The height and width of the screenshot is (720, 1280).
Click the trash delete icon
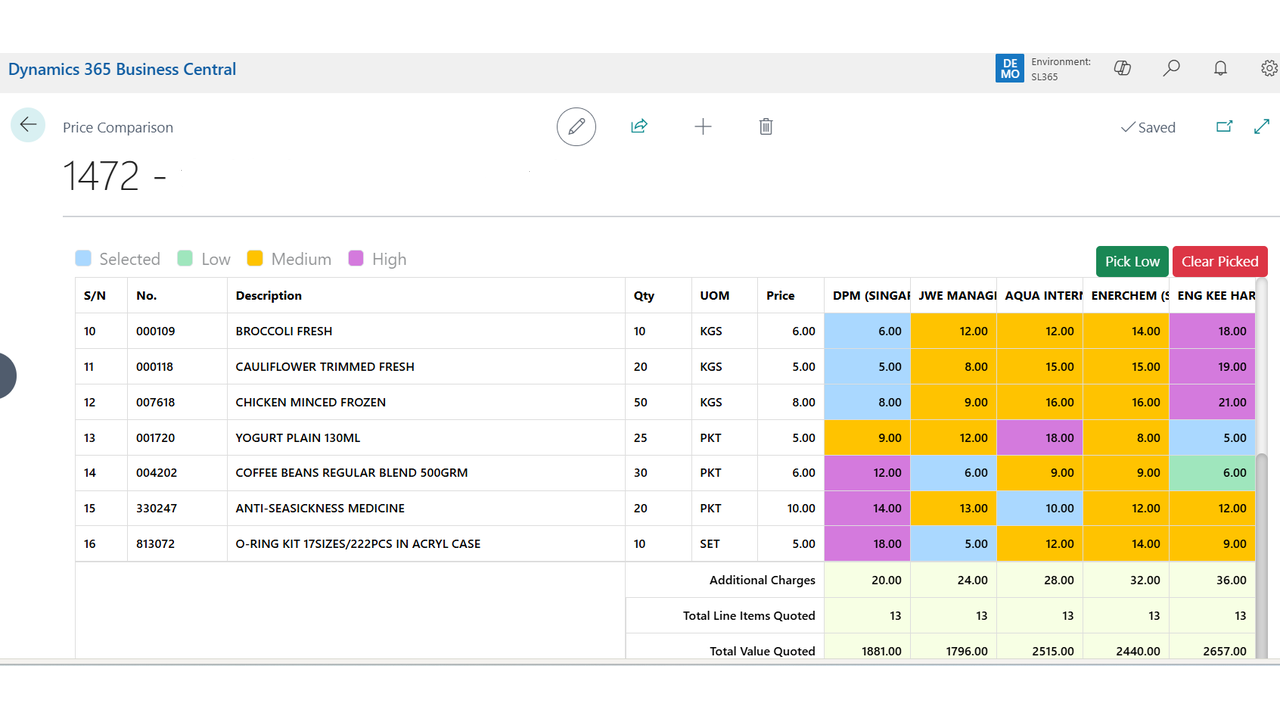coord(766,127)
